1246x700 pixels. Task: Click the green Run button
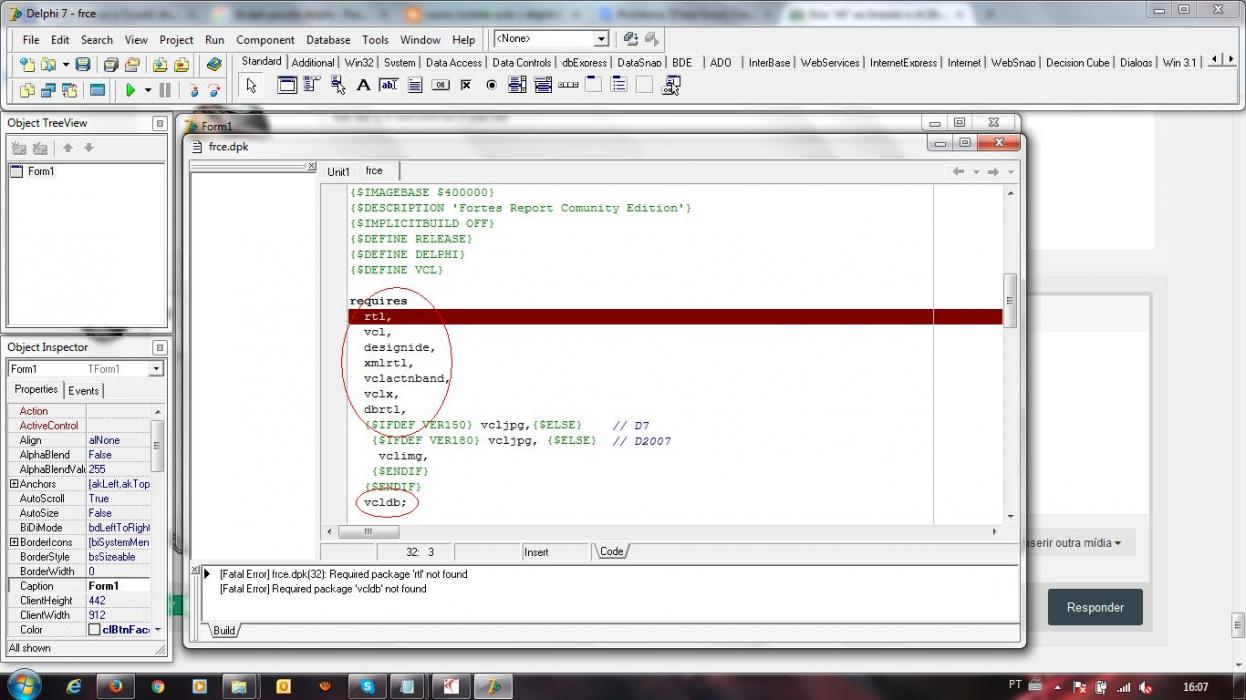130,90
